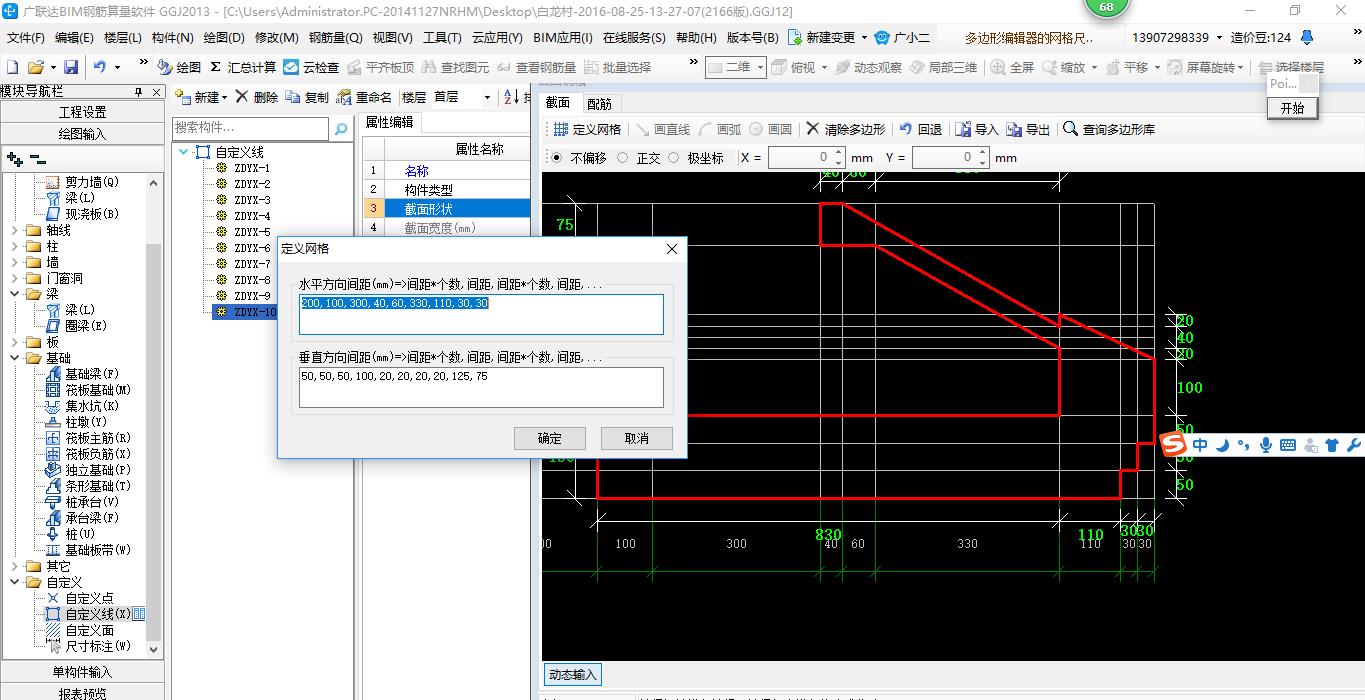1365x700 pixels.
Task: Click 复制 copy component
Action: pyautogui.click(x=307, y=97)
